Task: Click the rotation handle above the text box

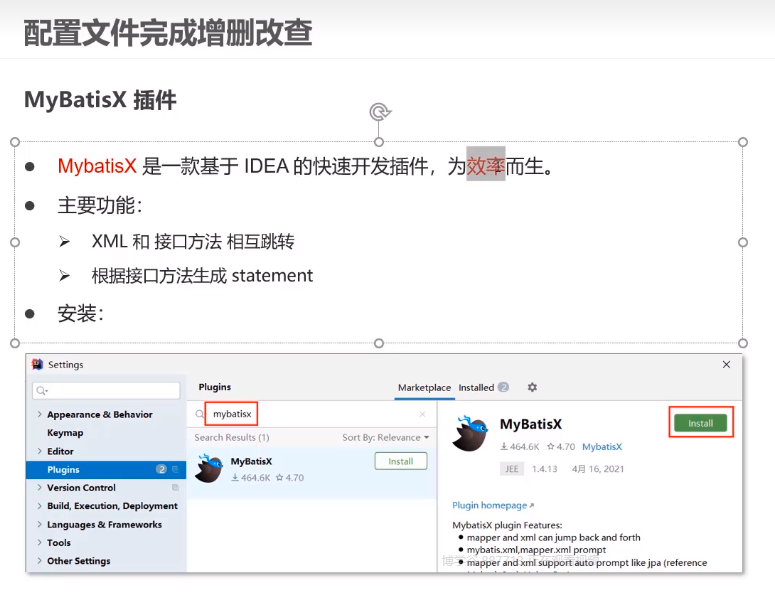Action: click(x=380, y=112)
